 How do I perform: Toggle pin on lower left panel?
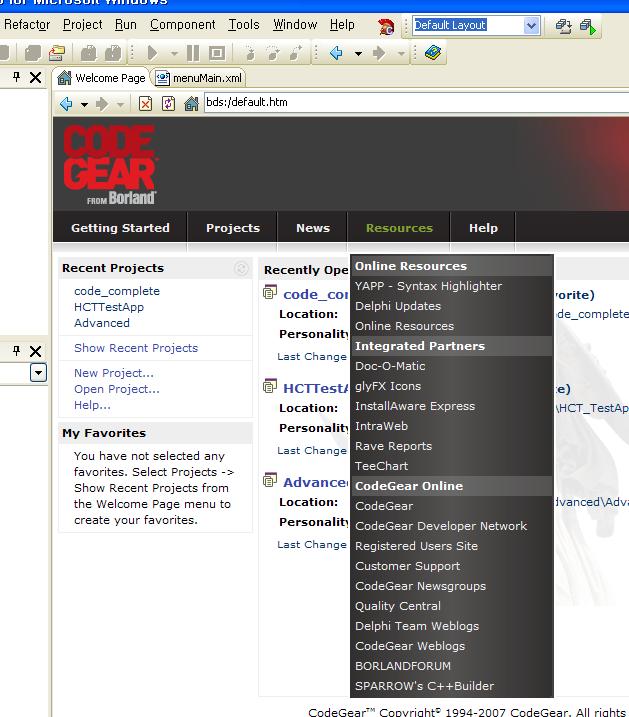coord(17,351)
